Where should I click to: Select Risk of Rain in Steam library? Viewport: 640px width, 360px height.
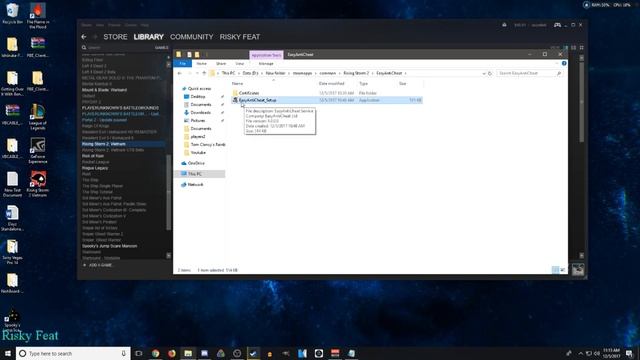[x=93, y=156]
